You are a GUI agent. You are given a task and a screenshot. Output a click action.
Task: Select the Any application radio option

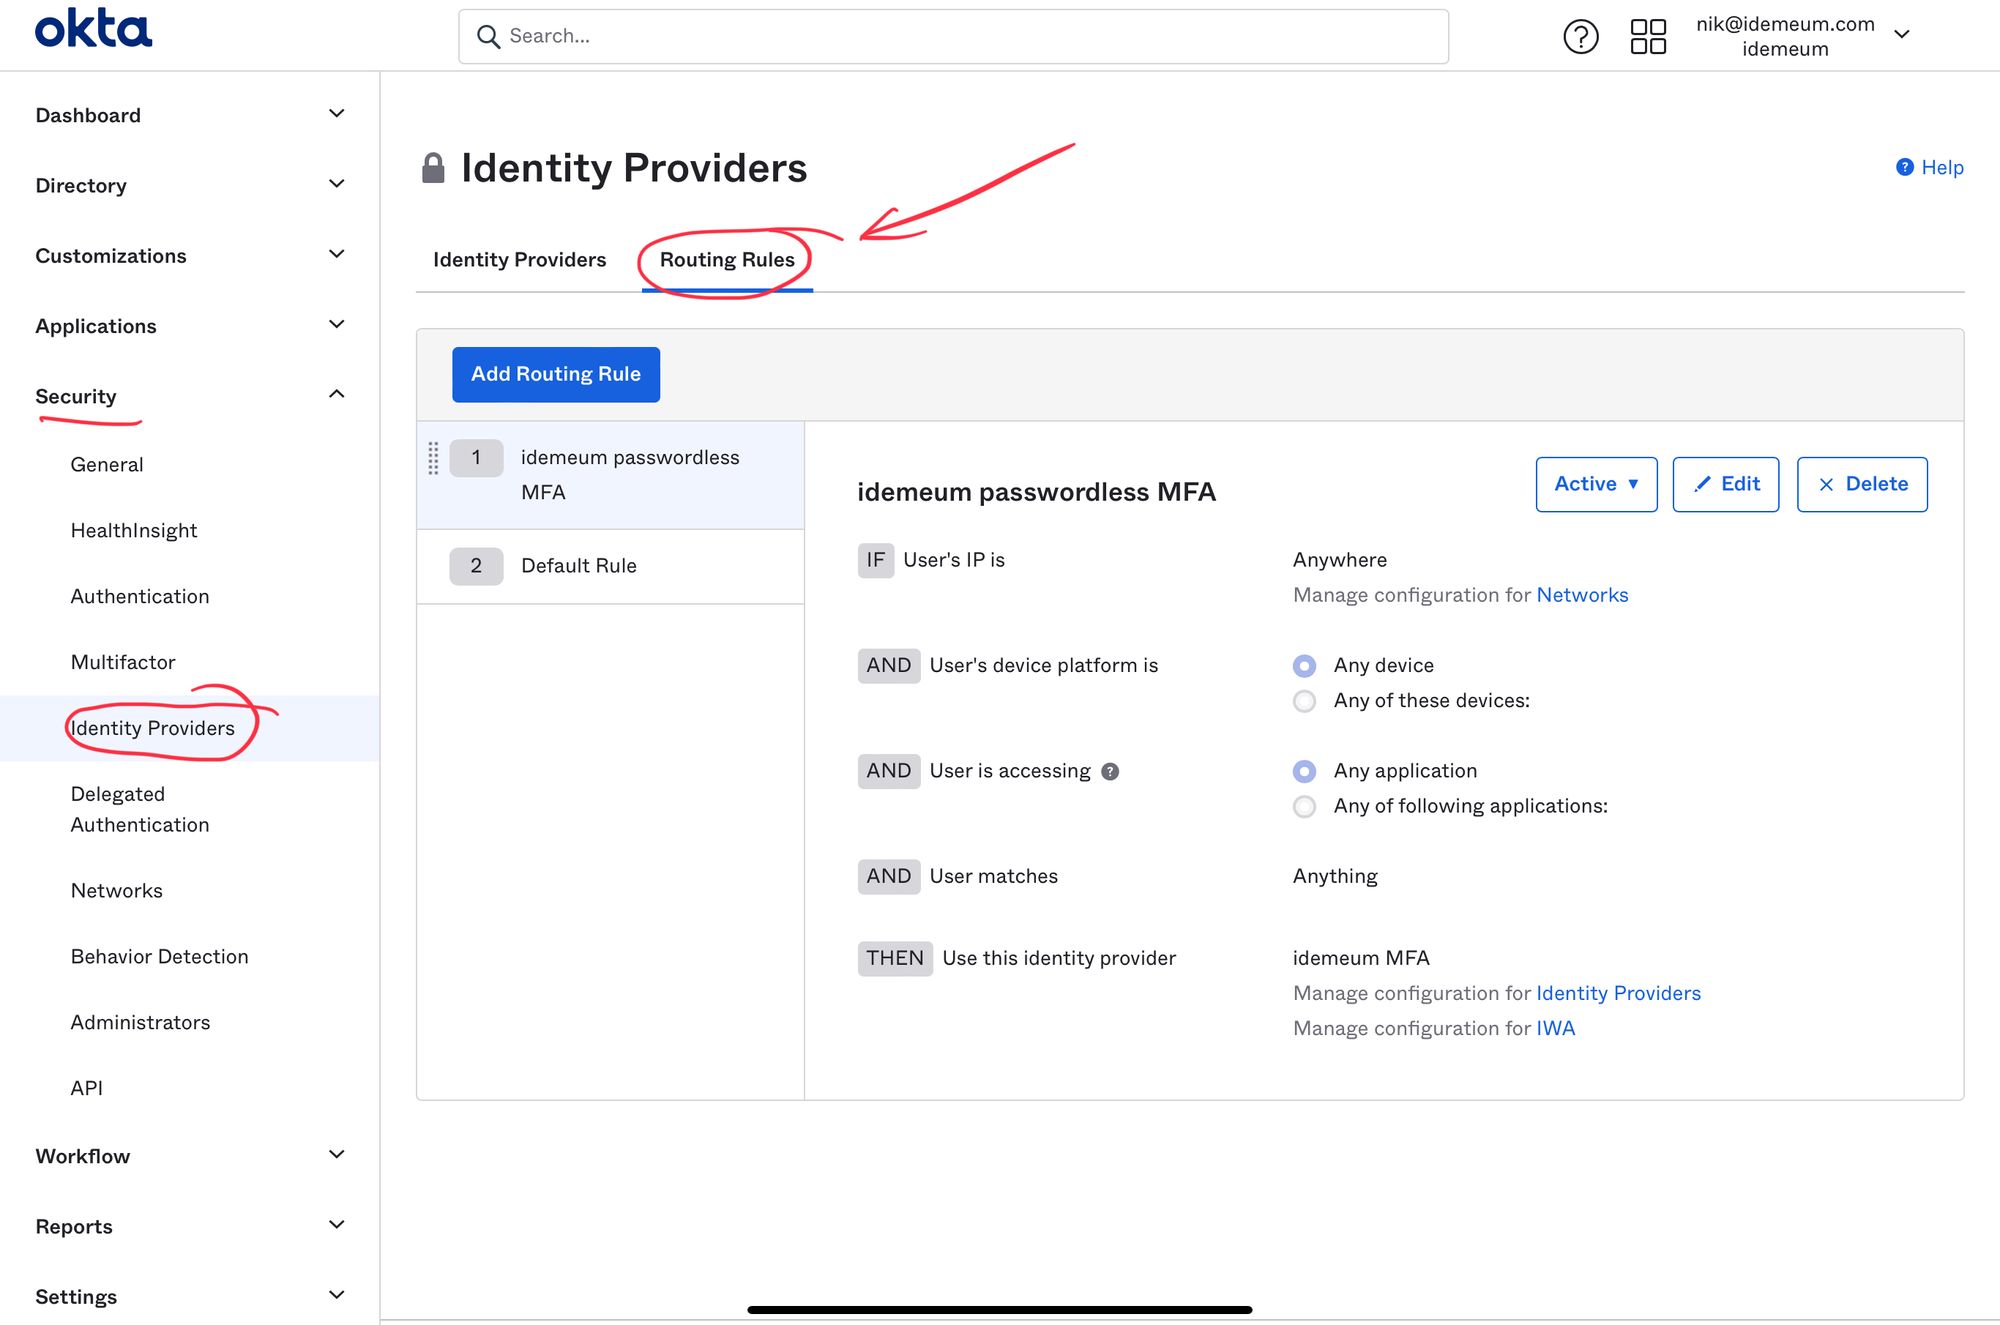[1304, 771]
